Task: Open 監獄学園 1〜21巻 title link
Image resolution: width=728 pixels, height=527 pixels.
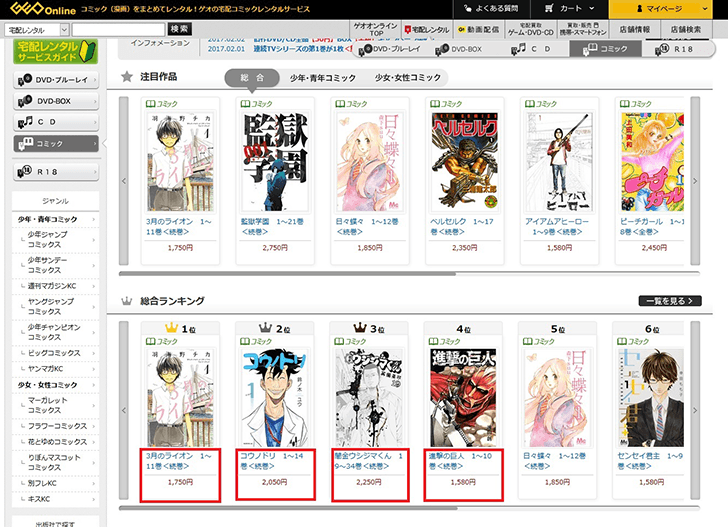Action: [x=272, y=227]
